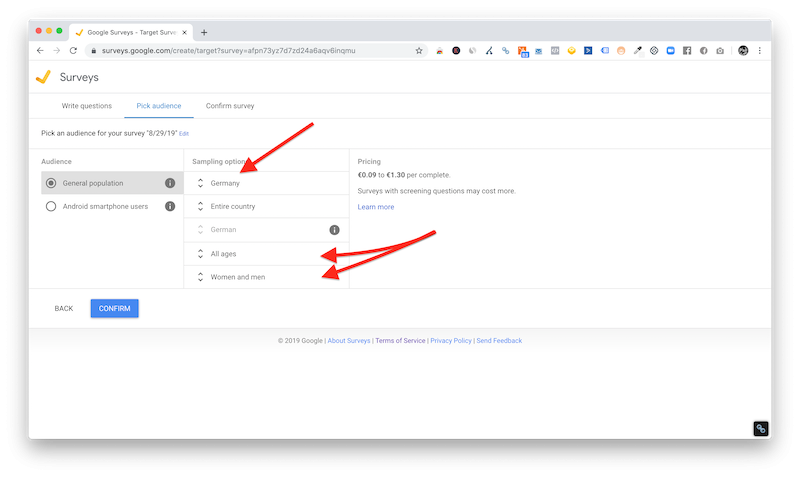
Task: Show info about Android smartphone users
Action: [170, 206]
